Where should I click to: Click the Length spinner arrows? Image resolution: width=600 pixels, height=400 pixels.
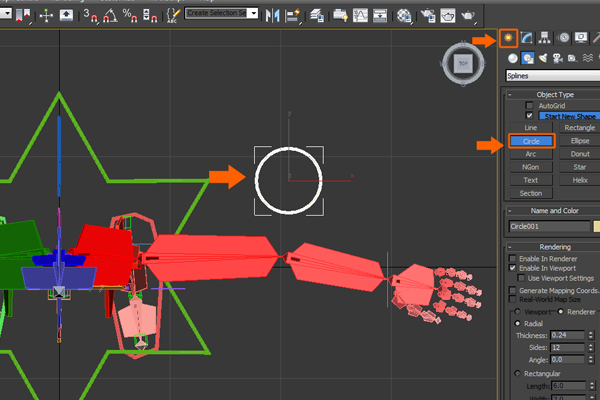pyautogui.click(x=592, y=386)
